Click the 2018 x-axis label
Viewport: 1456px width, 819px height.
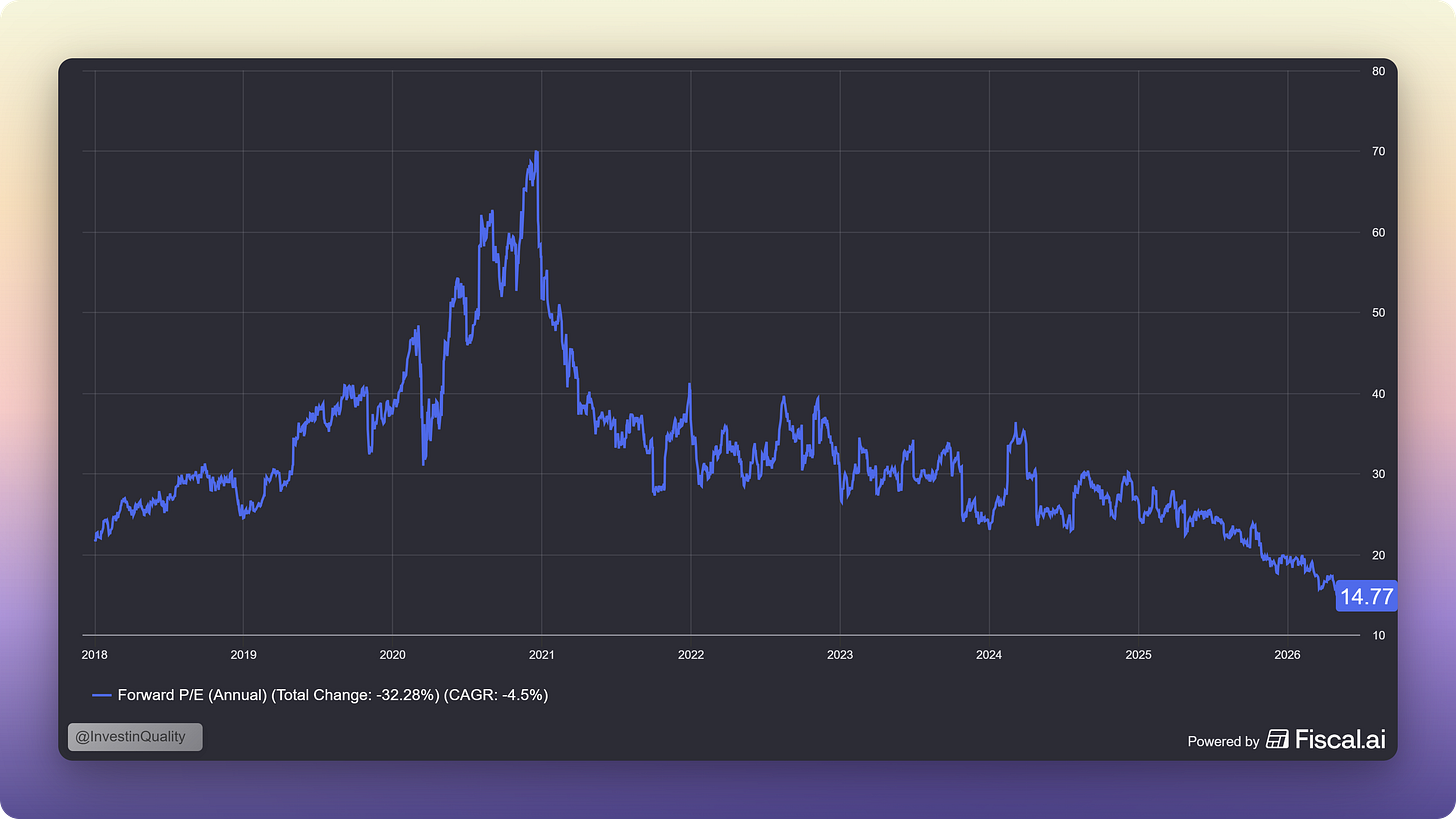pyautogui.click(x=95, y=655)
